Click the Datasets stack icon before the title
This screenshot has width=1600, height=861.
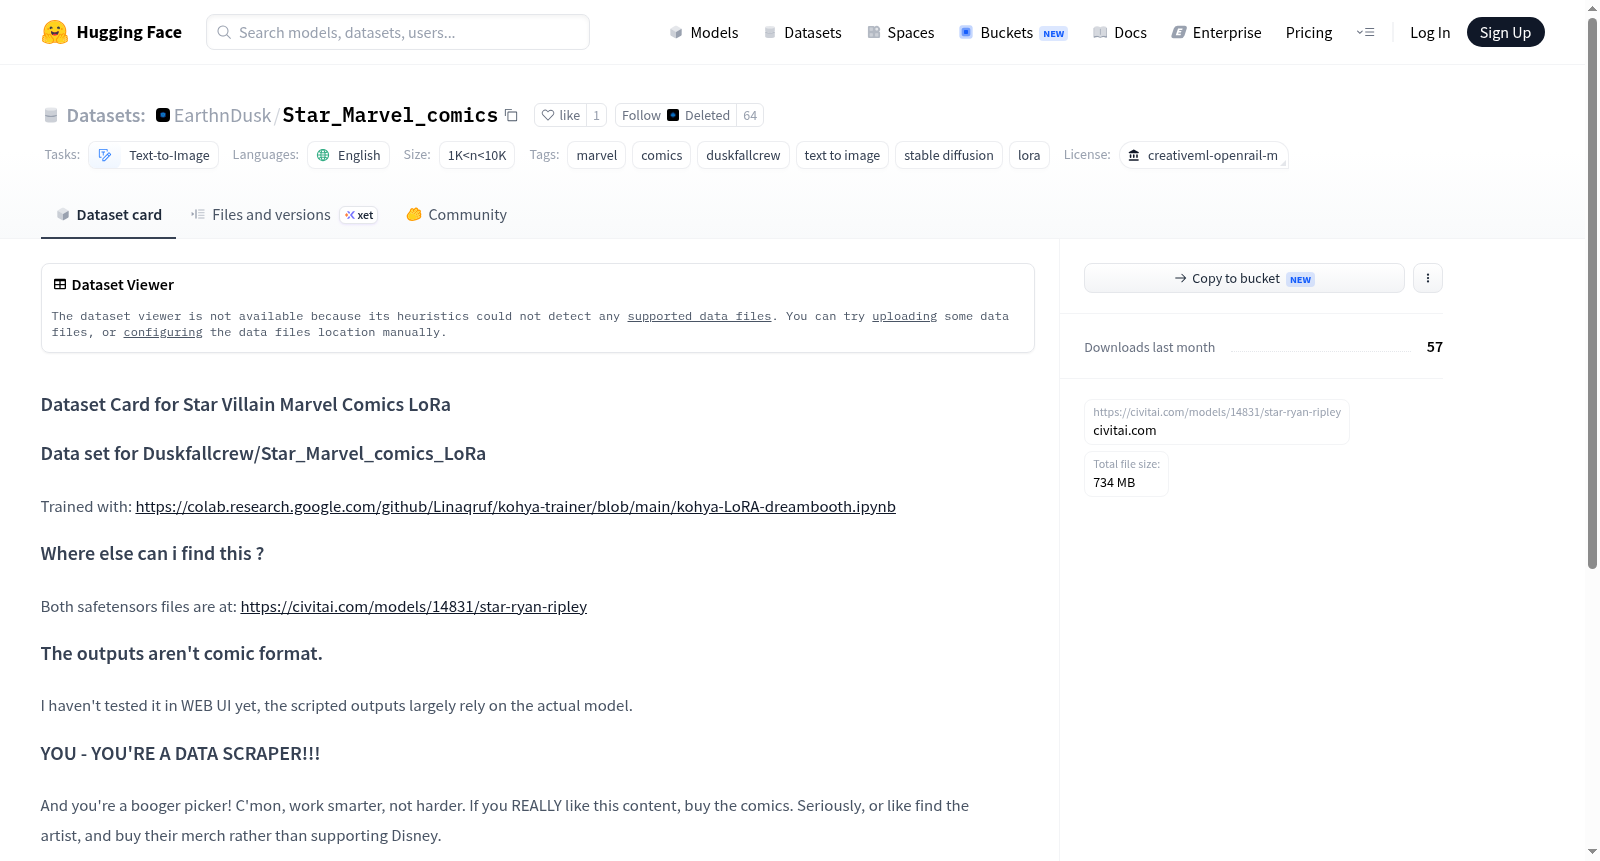[51, 115]
